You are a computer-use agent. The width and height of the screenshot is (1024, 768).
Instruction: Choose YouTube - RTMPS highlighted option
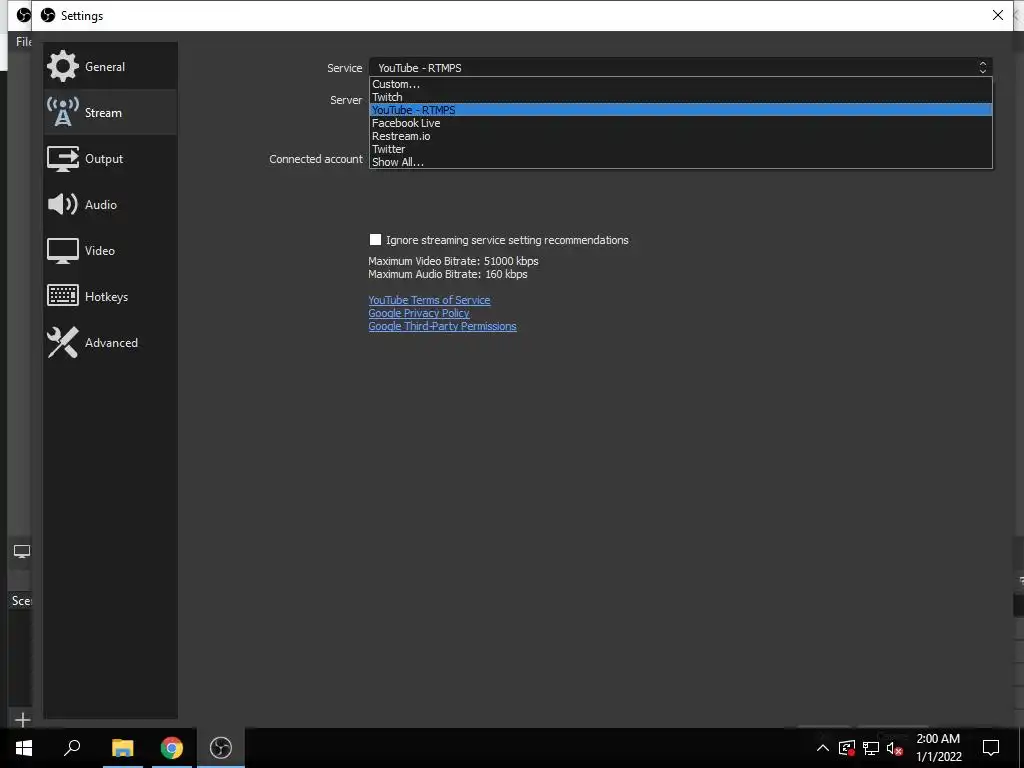click(680, 110)
